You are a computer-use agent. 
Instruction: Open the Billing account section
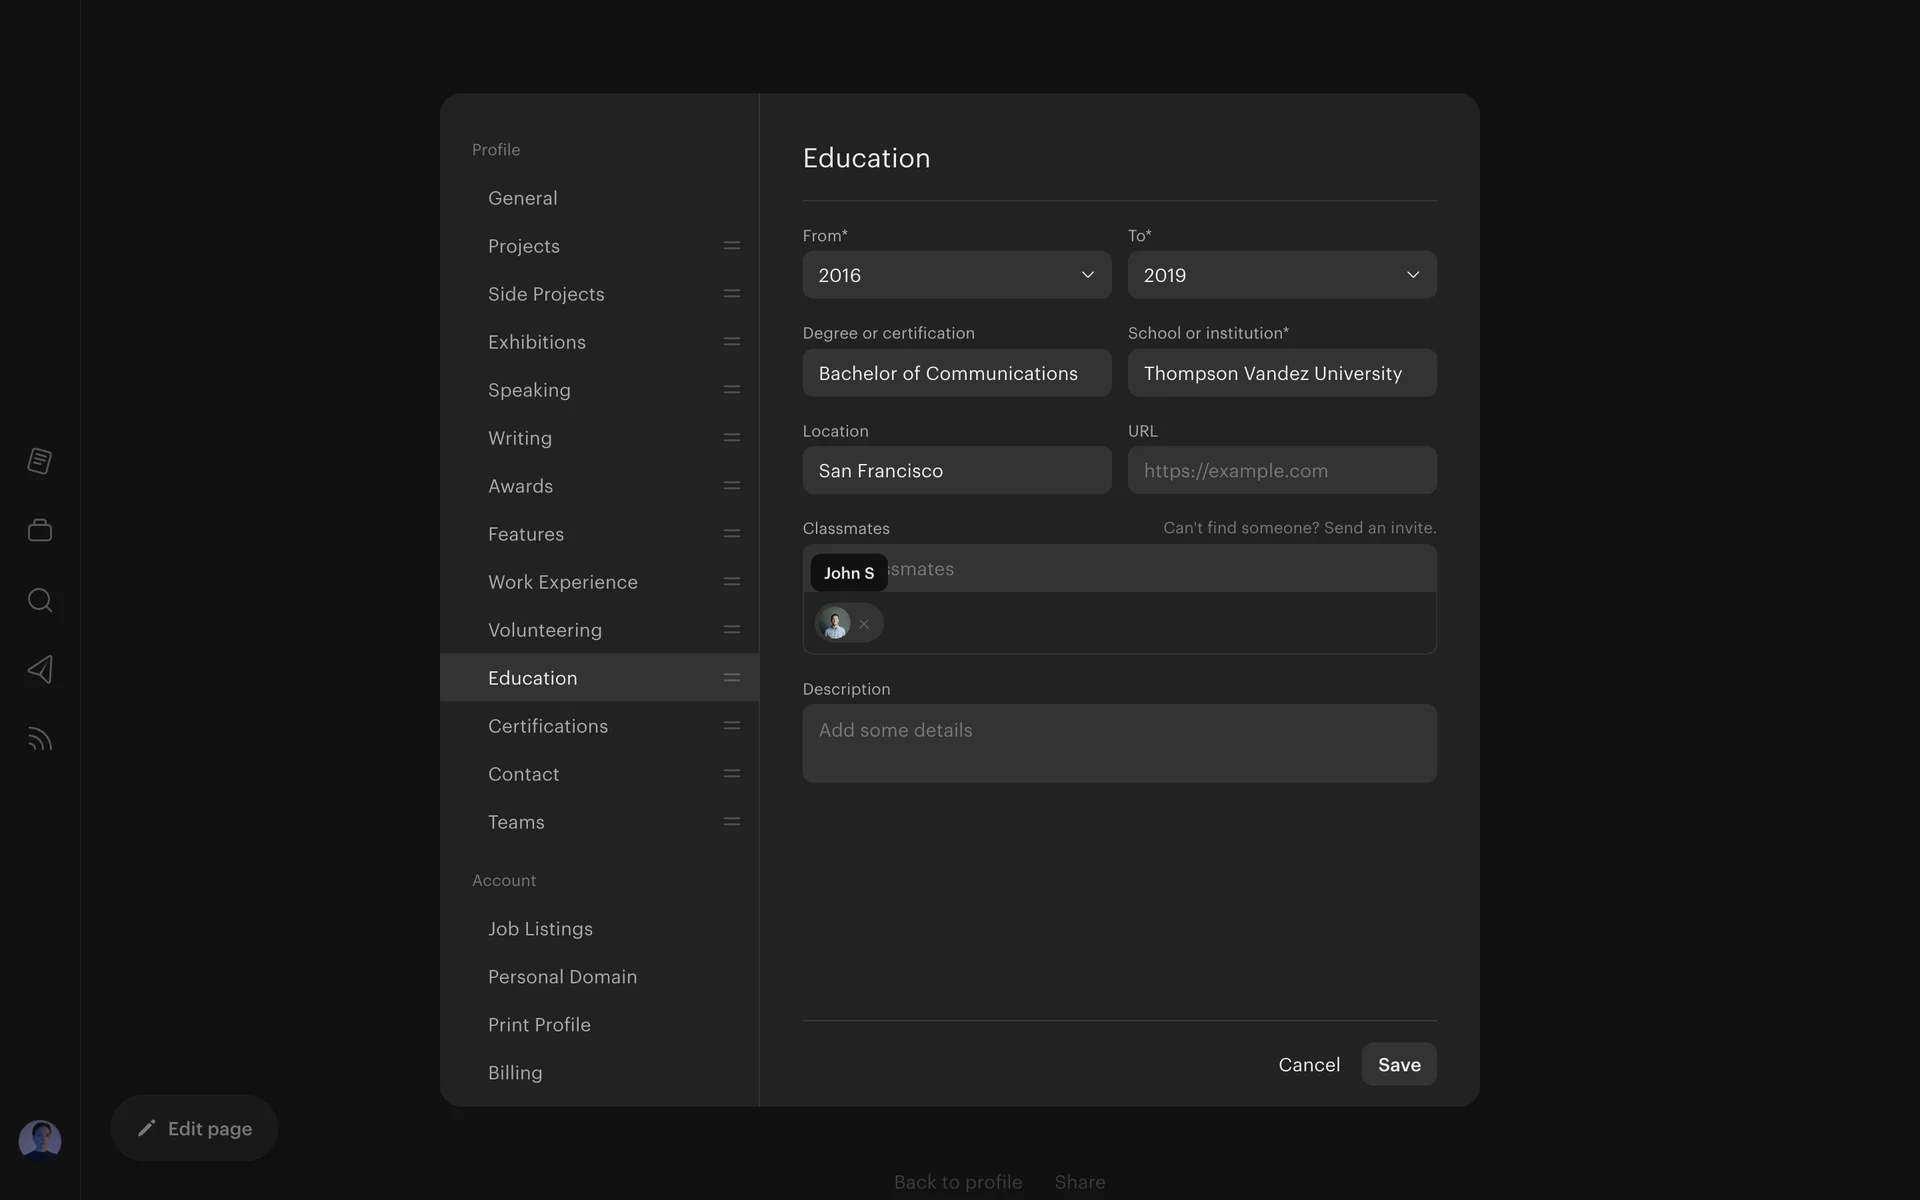tap(515, 1073)
